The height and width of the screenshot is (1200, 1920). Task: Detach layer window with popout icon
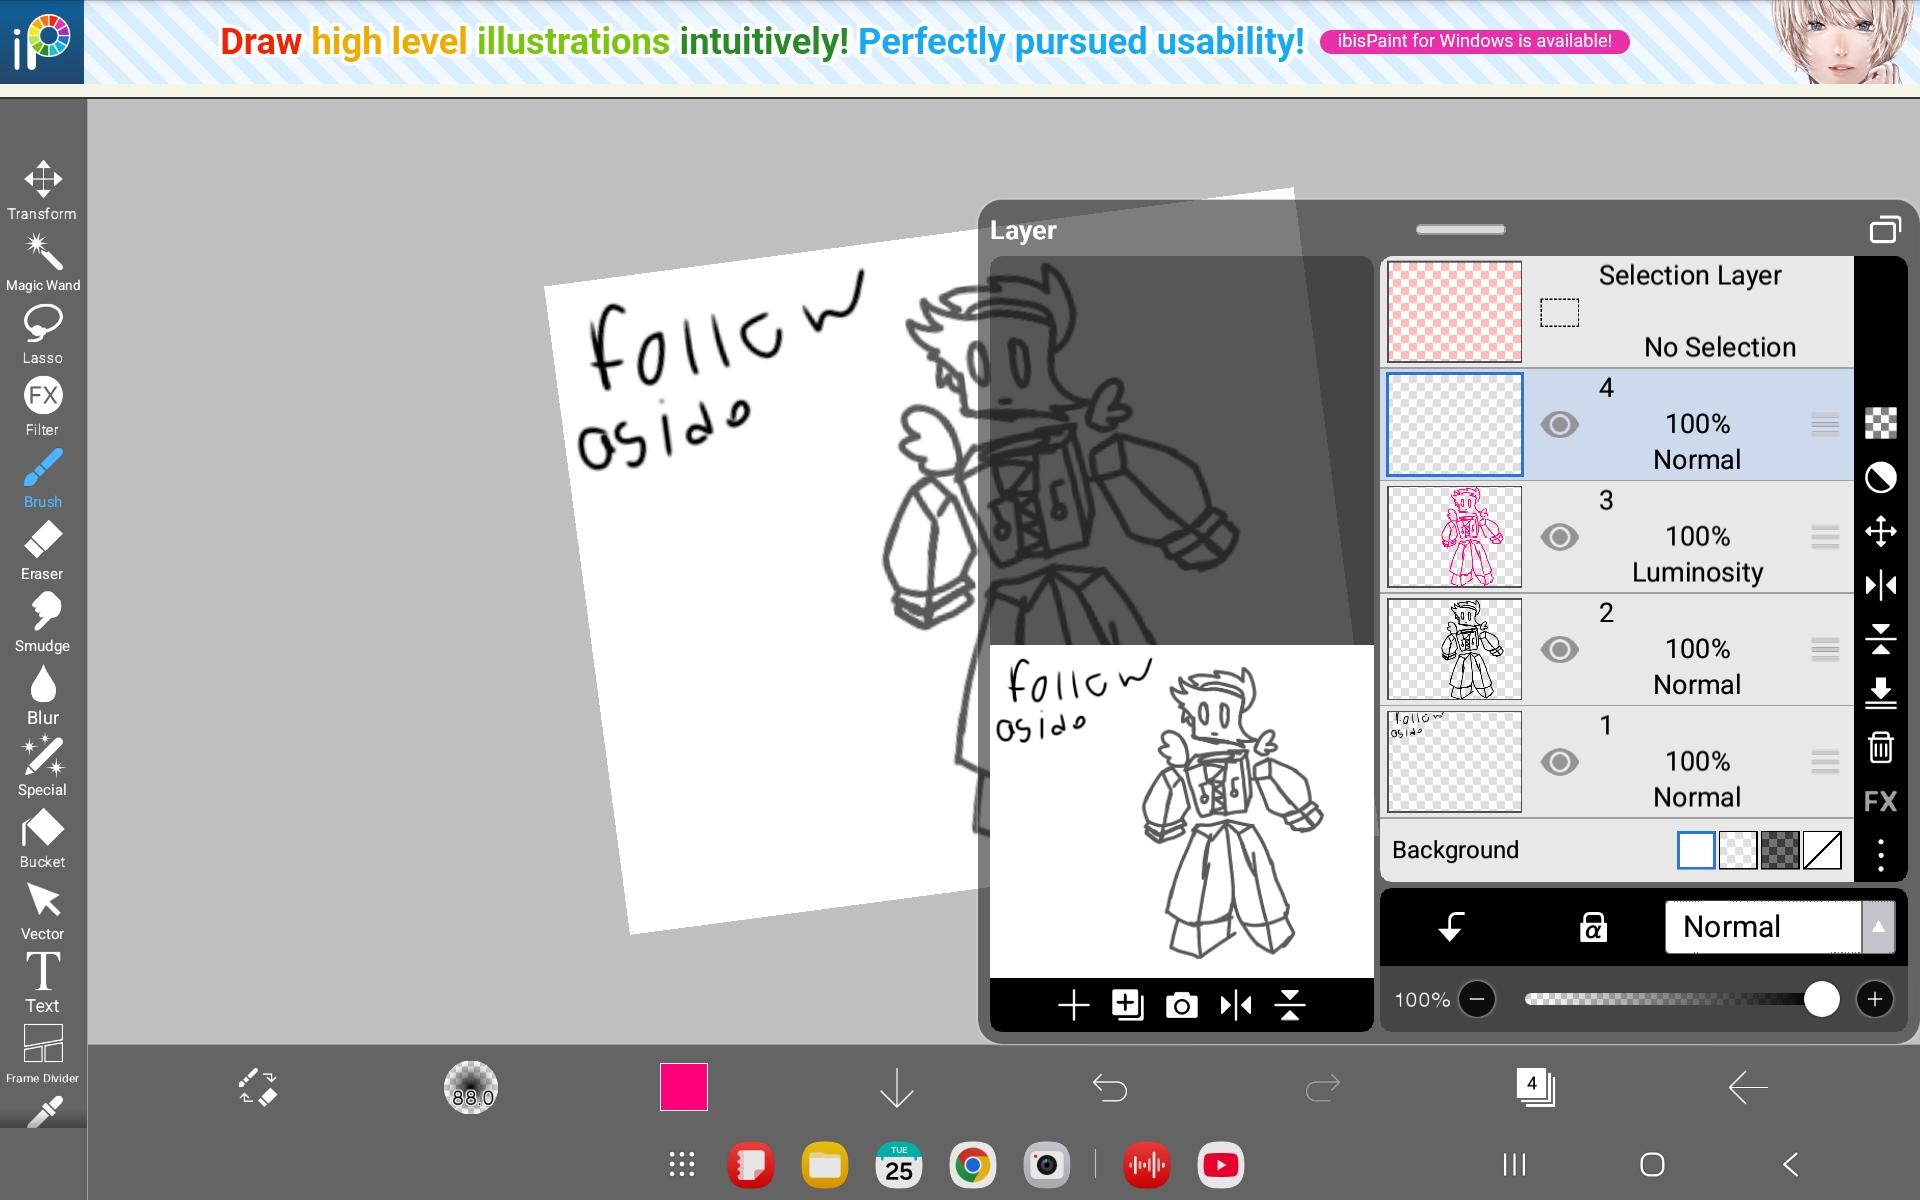tap(1885, 230)
